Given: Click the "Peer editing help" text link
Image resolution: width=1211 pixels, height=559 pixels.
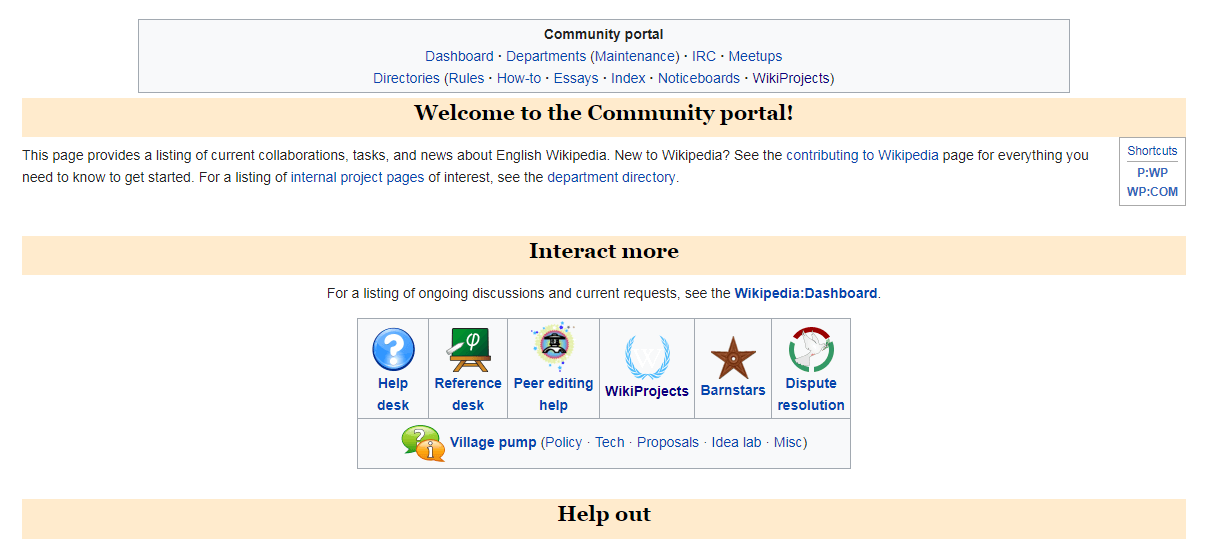Looking at the screenshot, I should click(x=553, y=394).
